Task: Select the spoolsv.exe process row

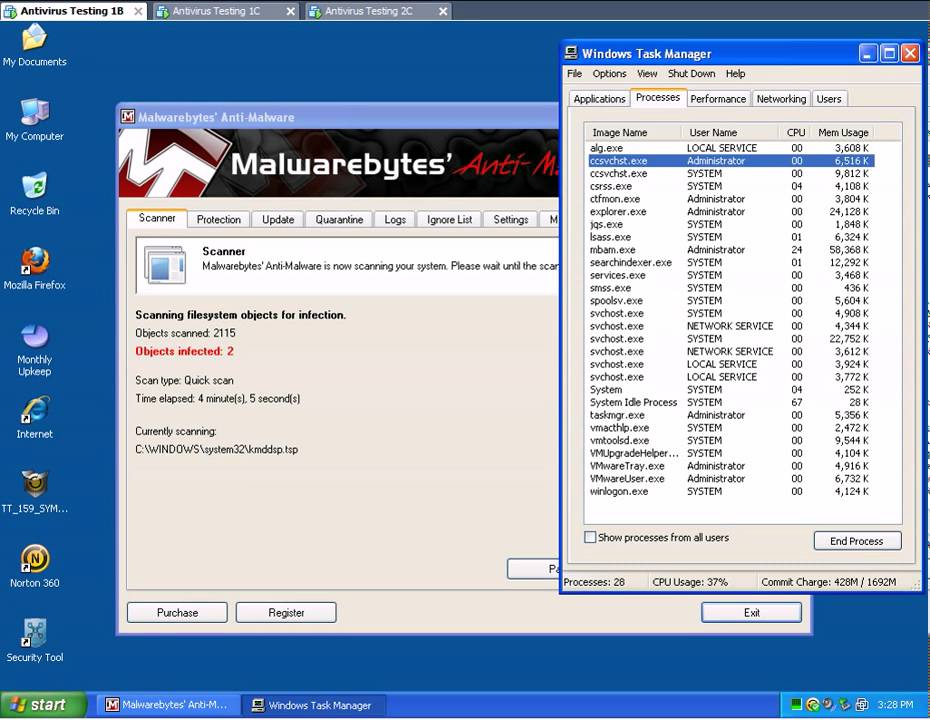Action: click(731, 301)
